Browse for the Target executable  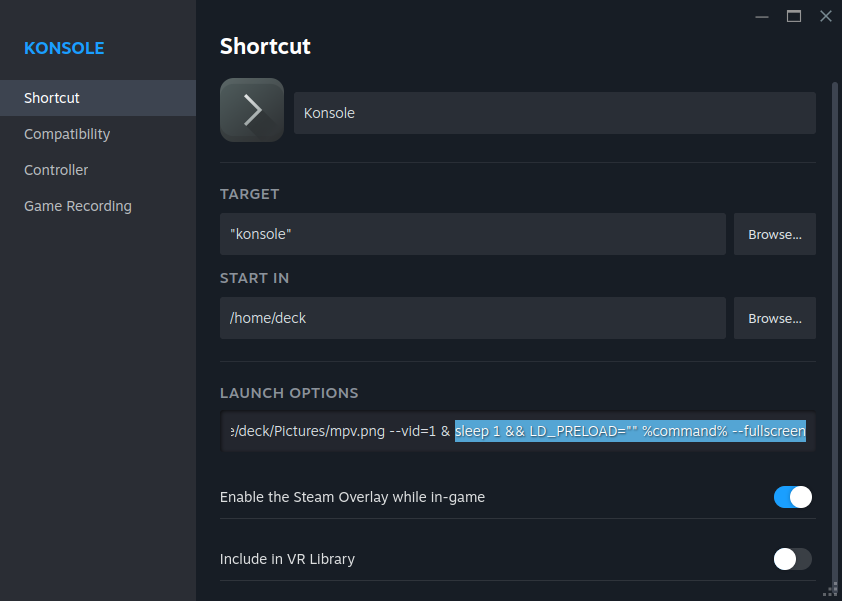(775, 234)
